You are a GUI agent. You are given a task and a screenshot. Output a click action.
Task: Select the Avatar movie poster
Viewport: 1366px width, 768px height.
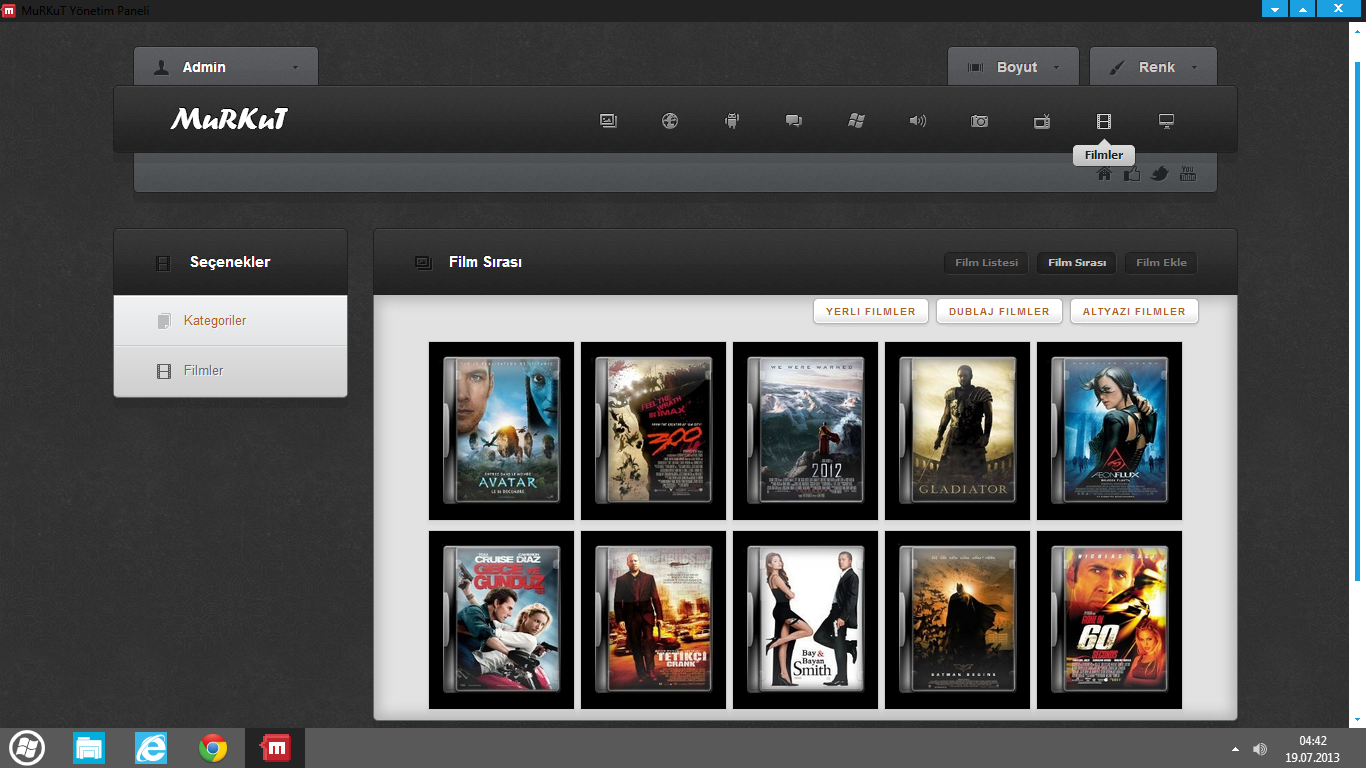click(x=501, y=431)
